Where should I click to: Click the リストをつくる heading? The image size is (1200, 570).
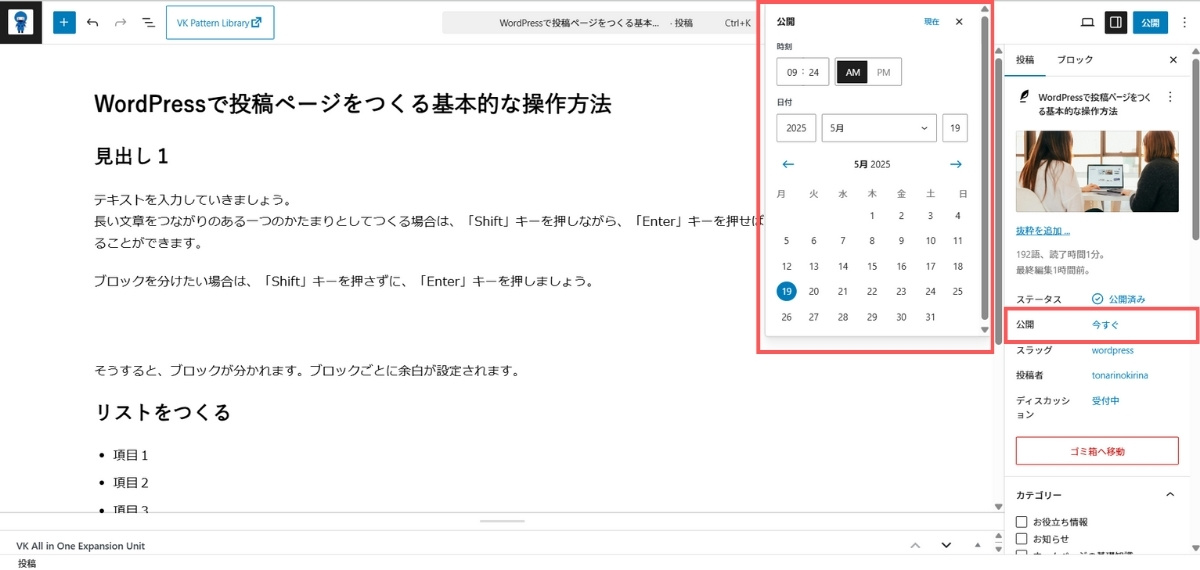click(x=162, y=412)
